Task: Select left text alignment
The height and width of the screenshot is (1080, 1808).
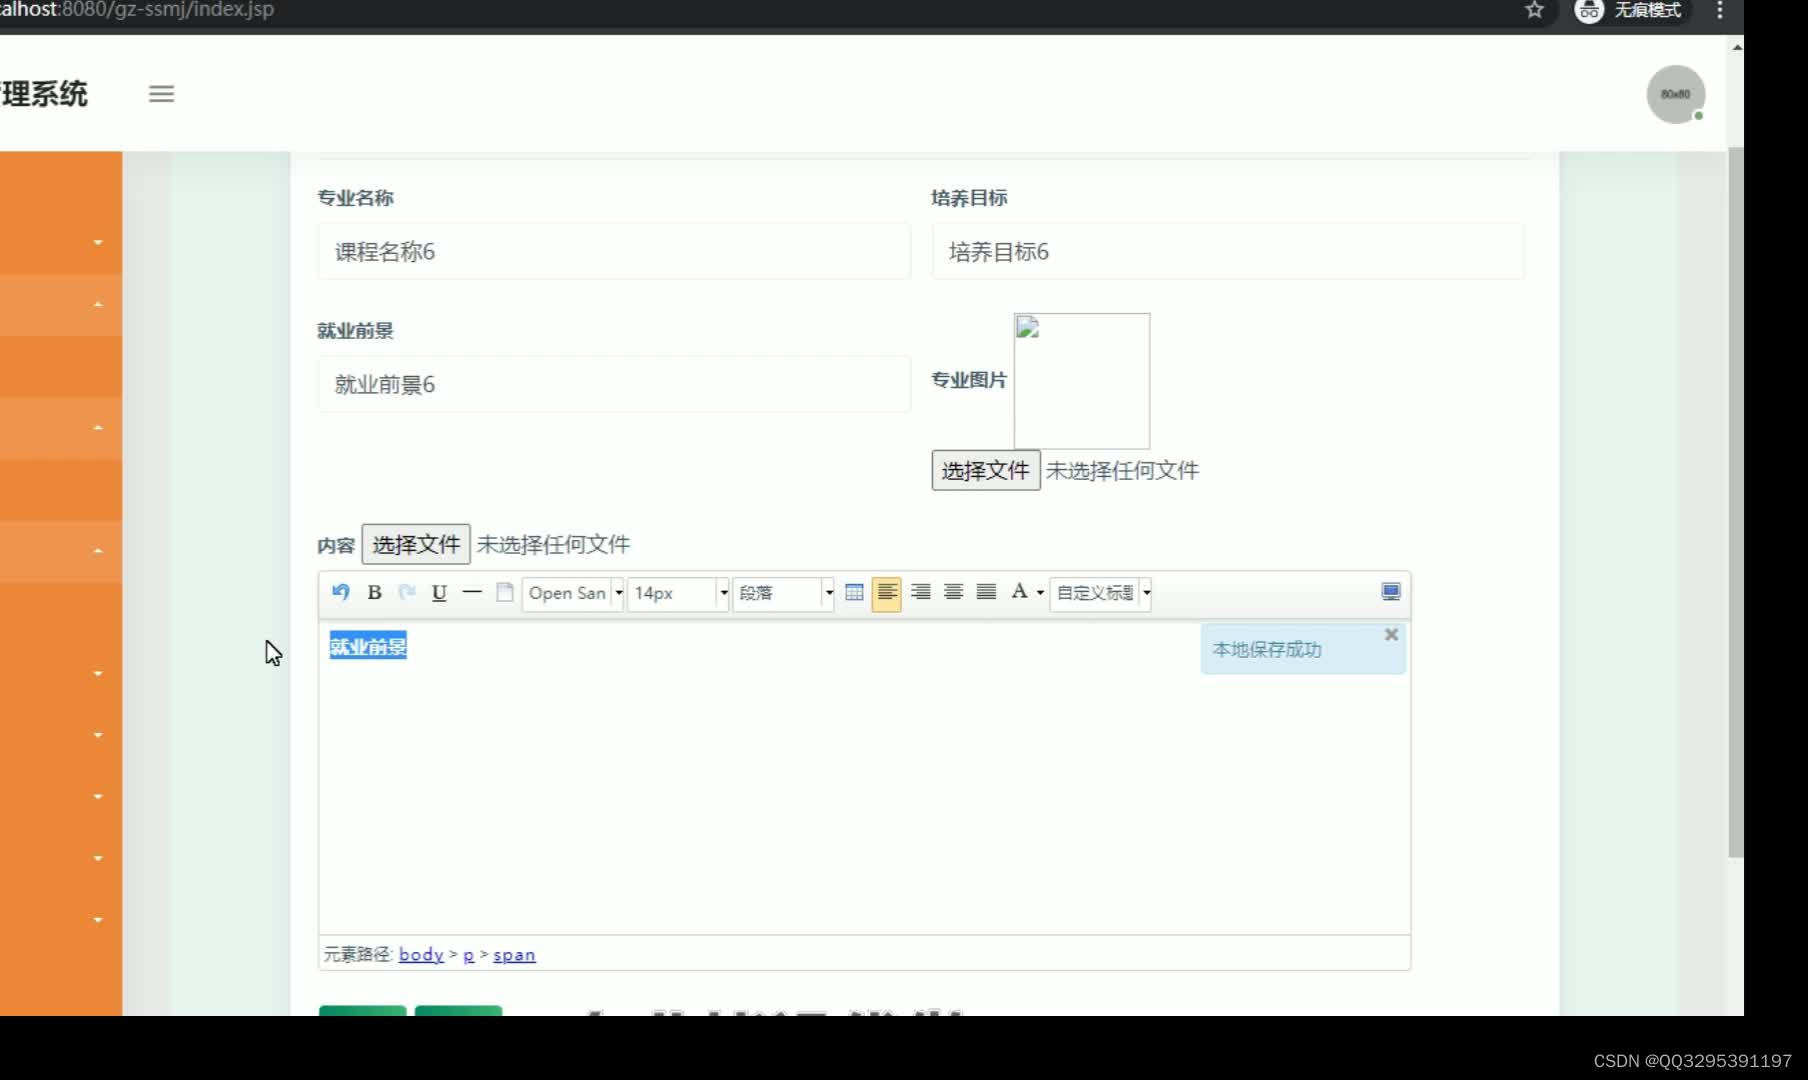Action: tap(887, 593)
